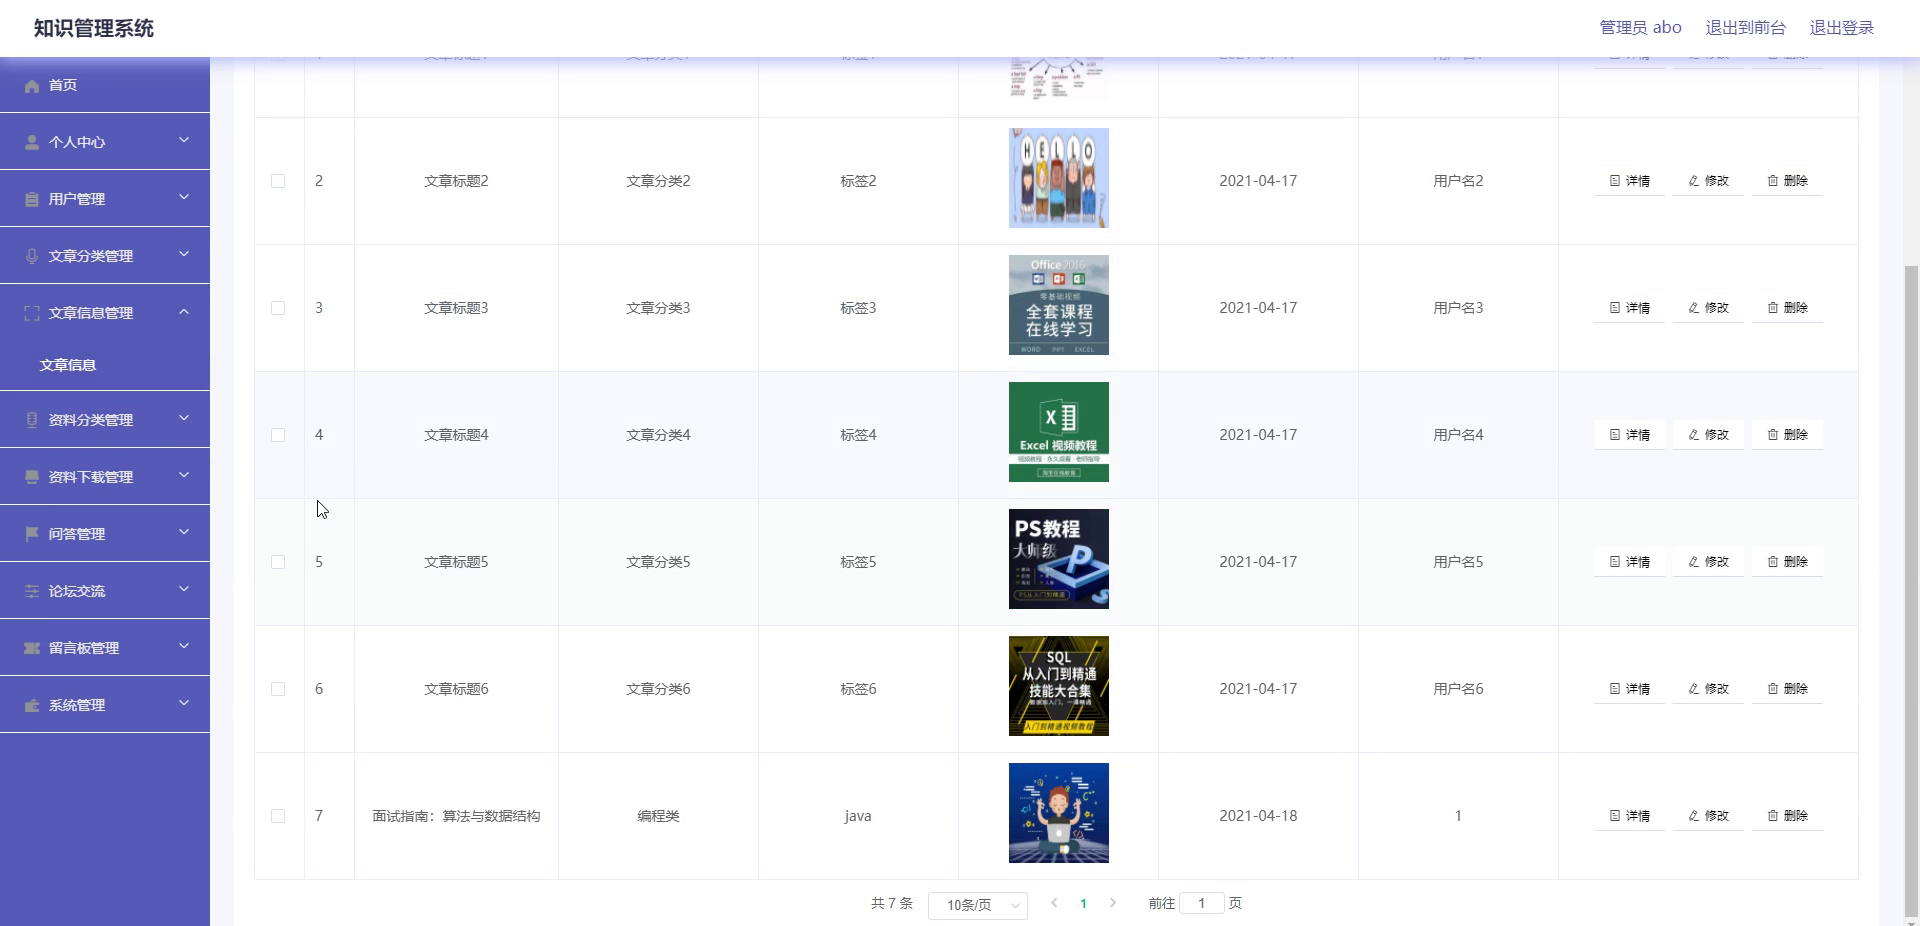1920x926 pixels.
Task: Click the next page arrow
Action: (x=1112, y=903)
